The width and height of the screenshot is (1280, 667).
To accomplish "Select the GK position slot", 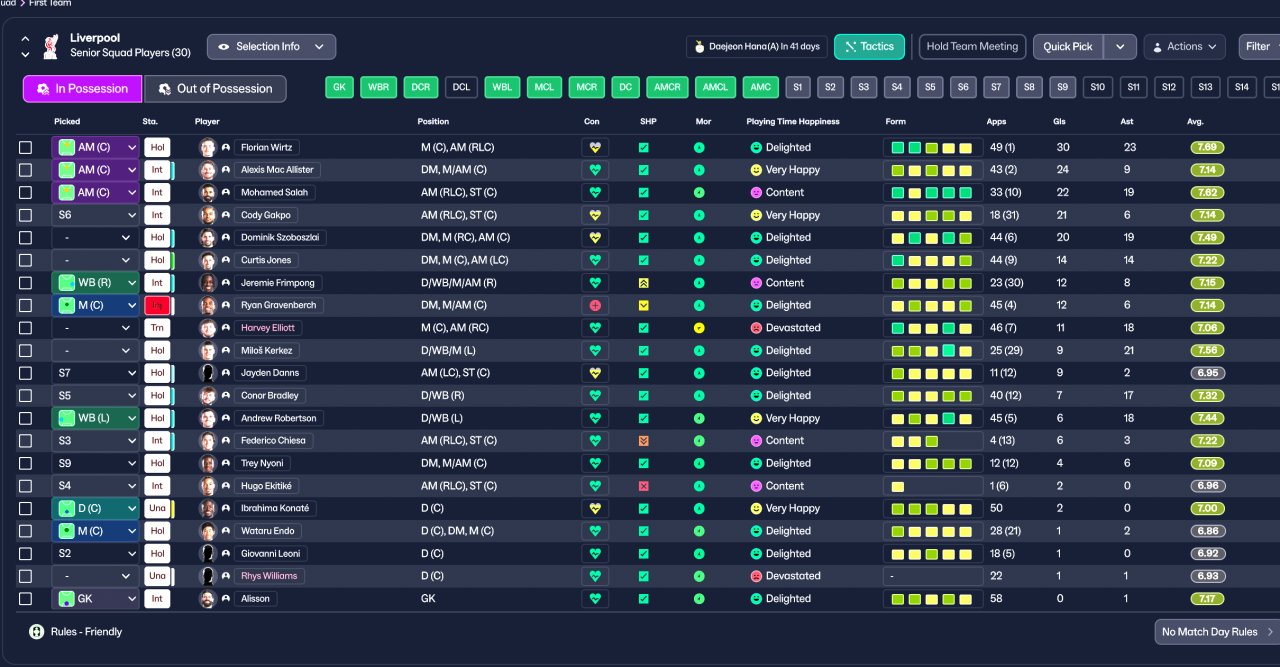I will [339, 88].
